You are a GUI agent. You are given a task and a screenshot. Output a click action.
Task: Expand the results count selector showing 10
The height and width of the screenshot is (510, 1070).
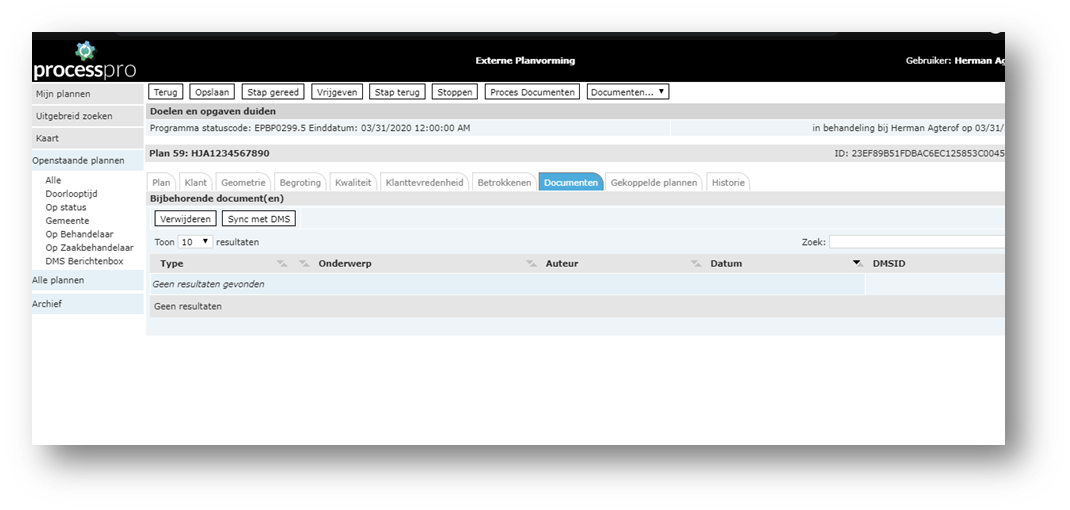195,242
